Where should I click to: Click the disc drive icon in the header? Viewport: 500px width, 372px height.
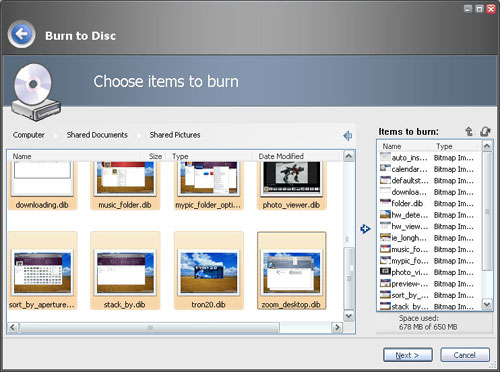click(x=35, y=92)
